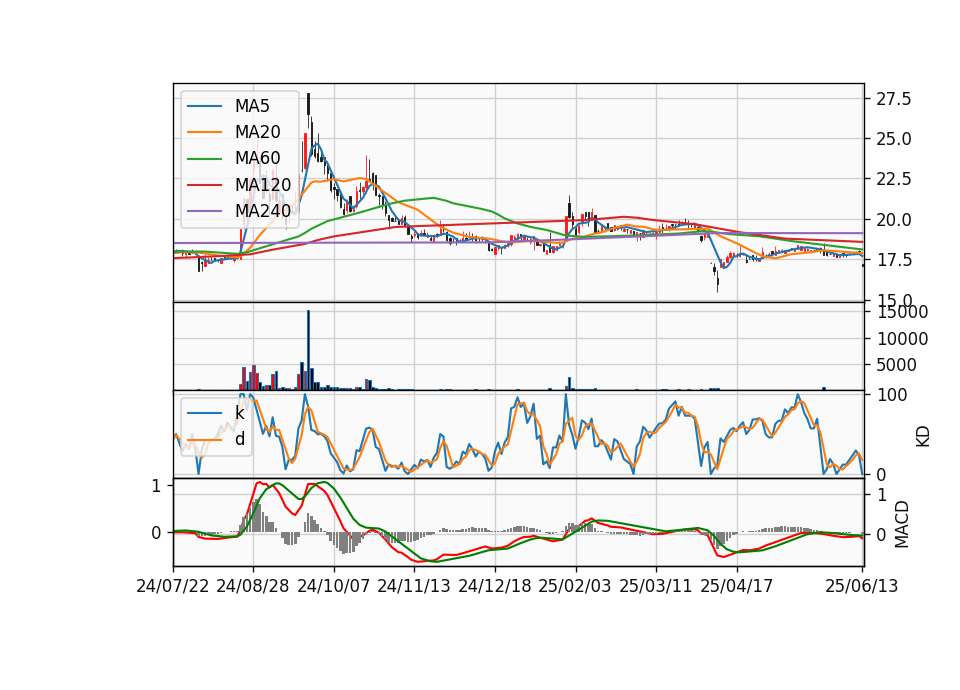
Task: Click the MA5 legend label
Action: (x=252, y=106)
